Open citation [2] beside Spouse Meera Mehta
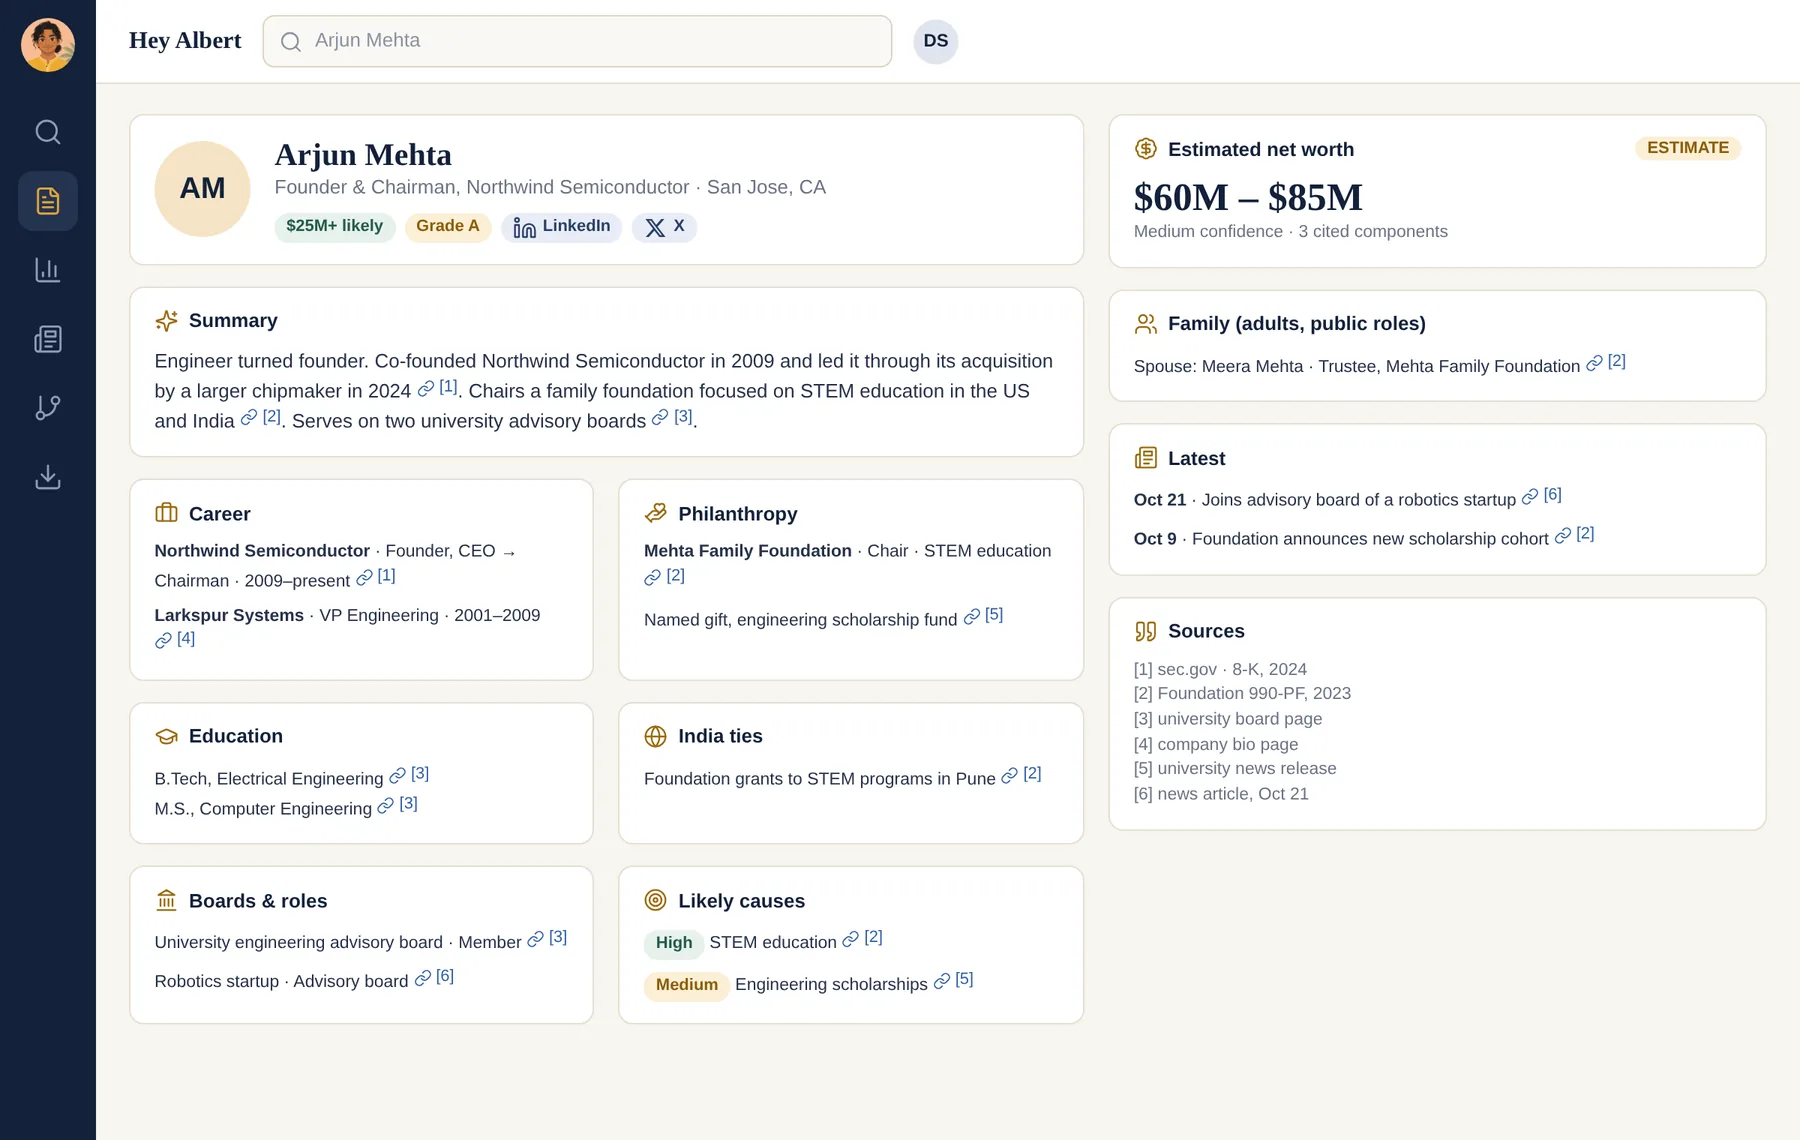 1606,362
